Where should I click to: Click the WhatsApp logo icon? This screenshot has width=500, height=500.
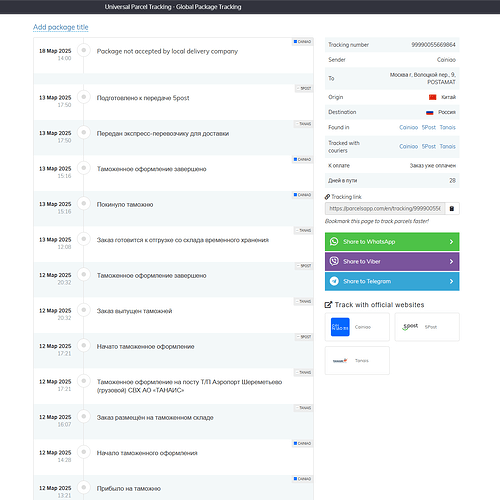[x=334, y=241]
